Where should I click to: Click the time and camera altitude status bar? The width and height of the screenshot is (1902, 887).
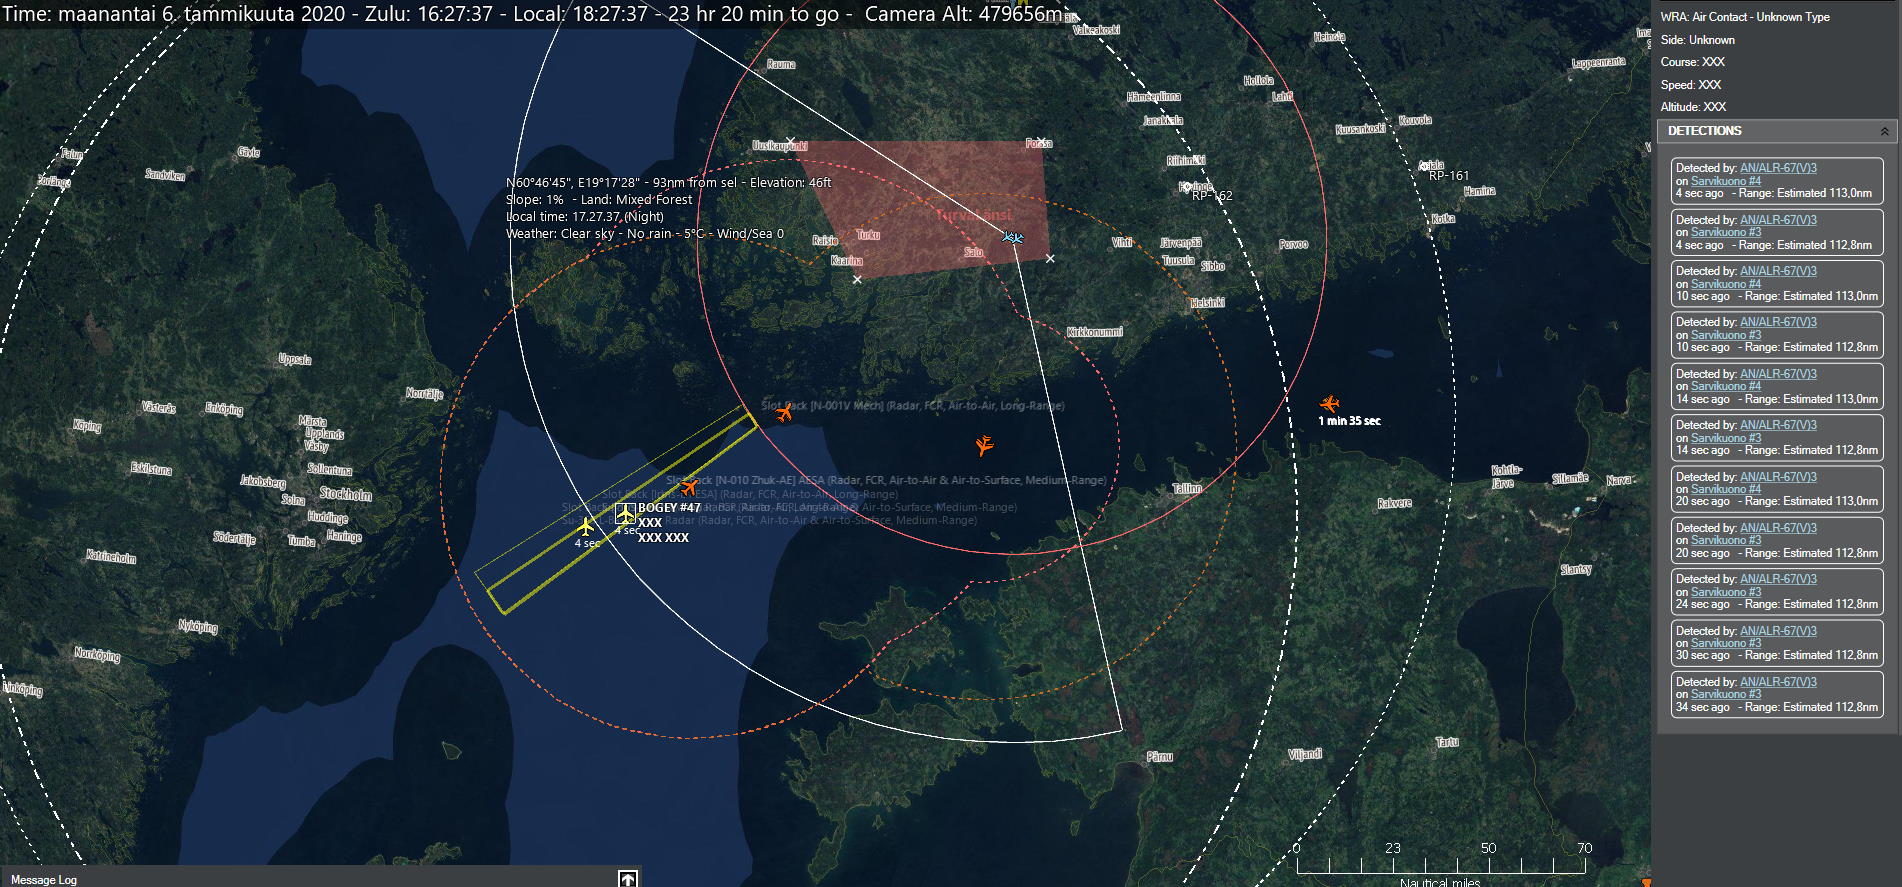click(x=530, y=14)
